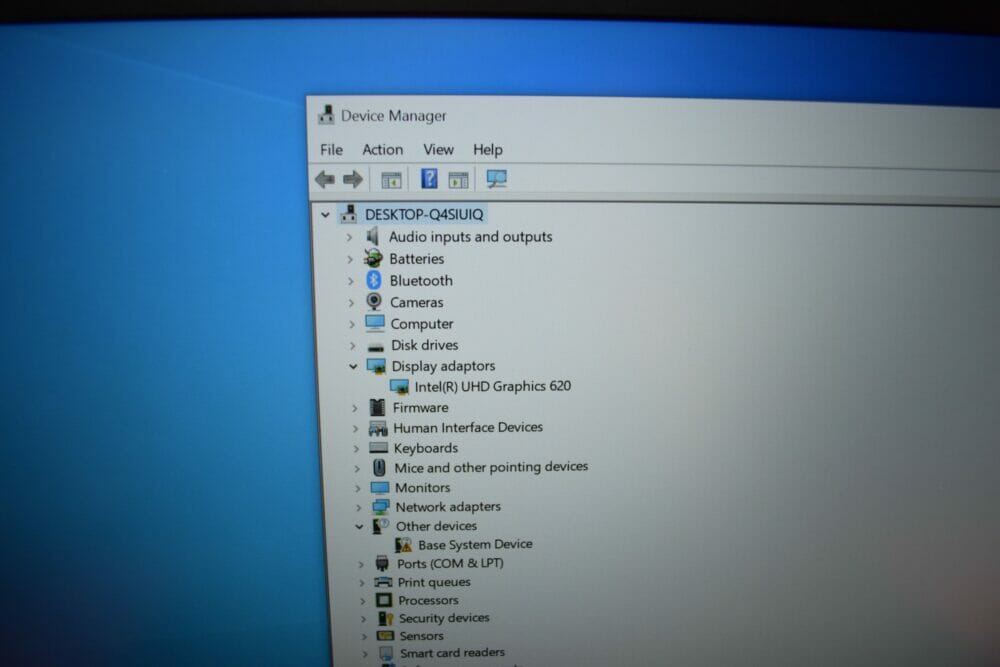Expand the Audio inputs and outputs category
Viewport: 1000px width, 667px height.
pos(349,237)
